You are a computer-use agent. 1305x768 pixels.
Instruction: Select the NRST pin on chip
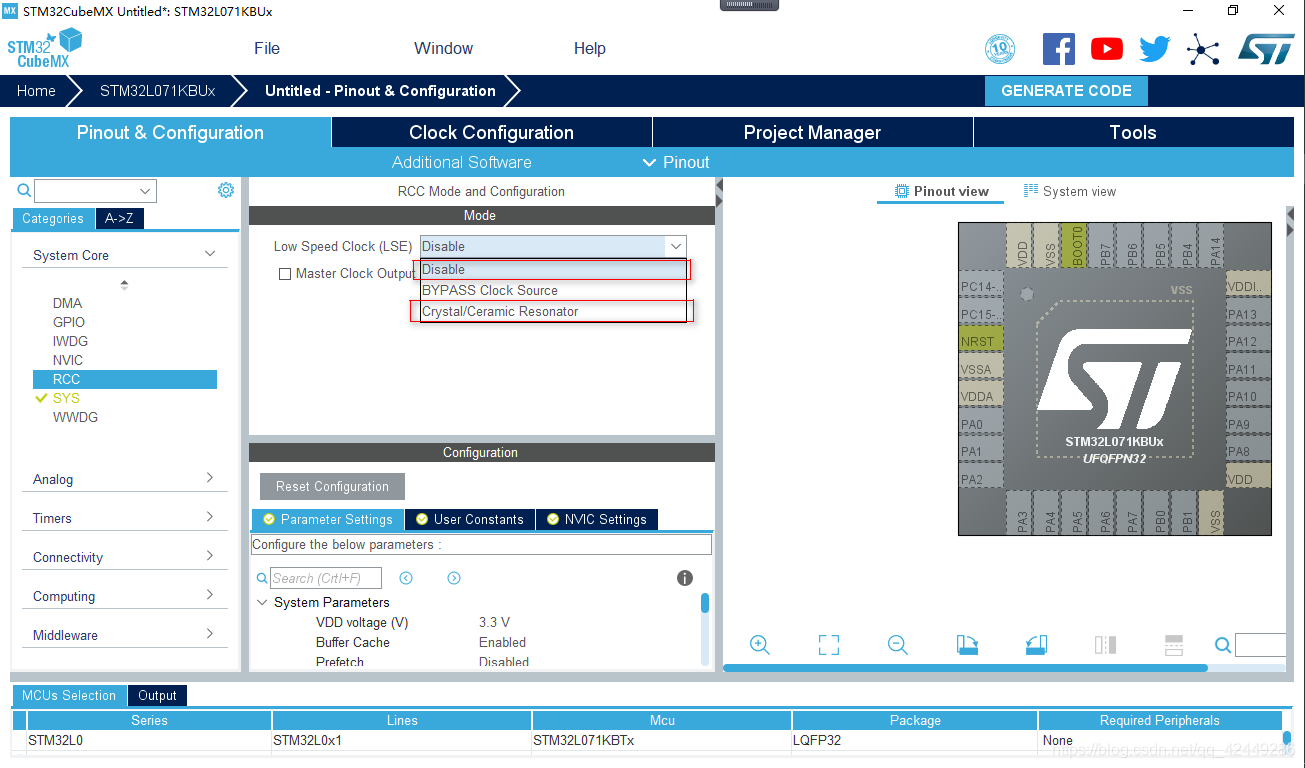(979, 341)
